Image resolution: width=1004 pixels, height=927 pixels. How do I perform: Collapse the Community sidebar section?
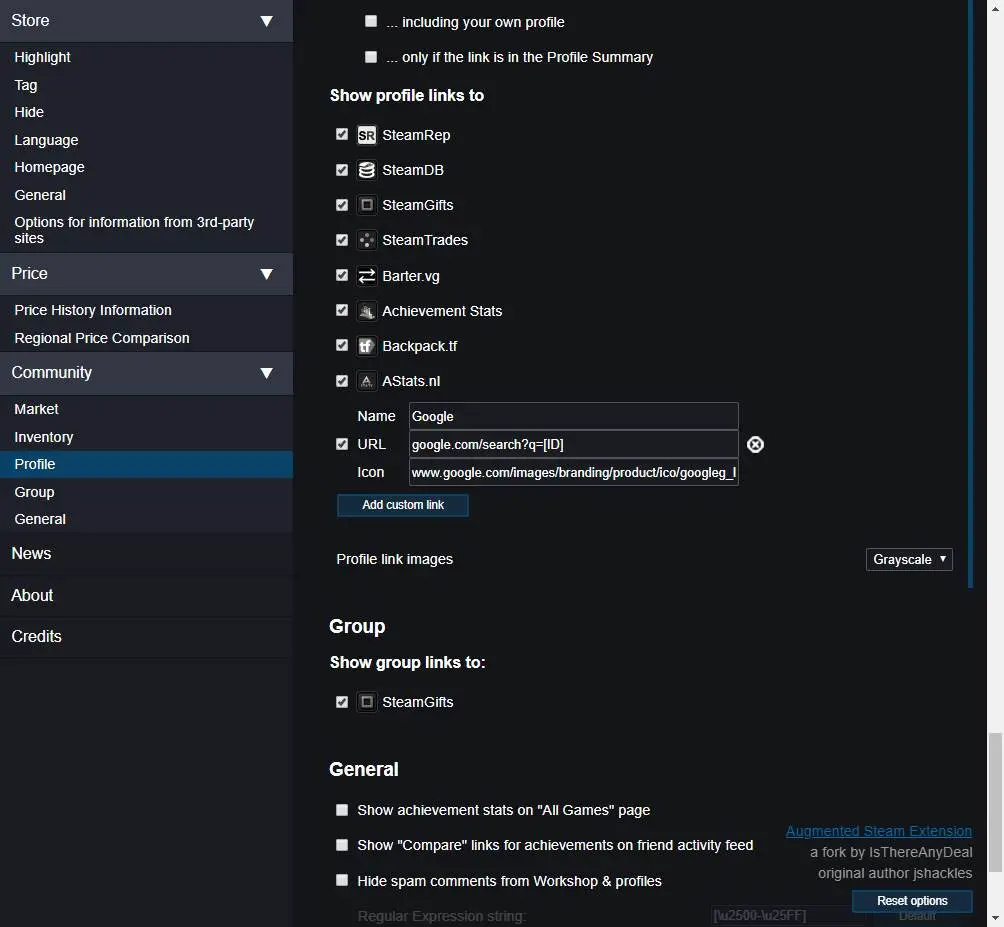pyautogui.click(x=266, y=373)
